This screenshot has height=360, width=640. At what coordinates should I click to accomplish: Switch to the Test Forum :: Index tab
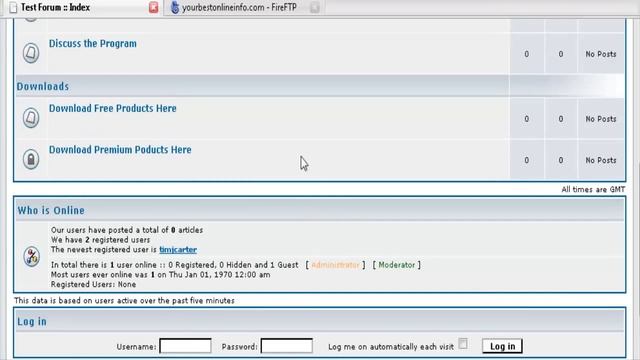coord(82,7)
